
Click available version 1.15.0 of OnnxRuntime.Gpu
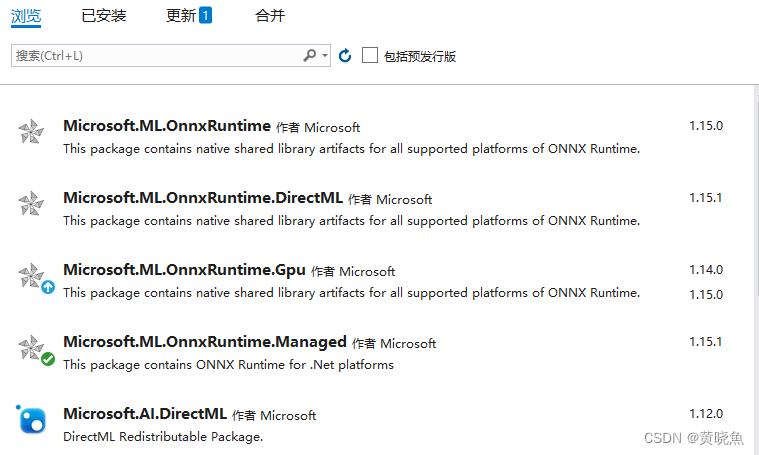coord(706,295)
